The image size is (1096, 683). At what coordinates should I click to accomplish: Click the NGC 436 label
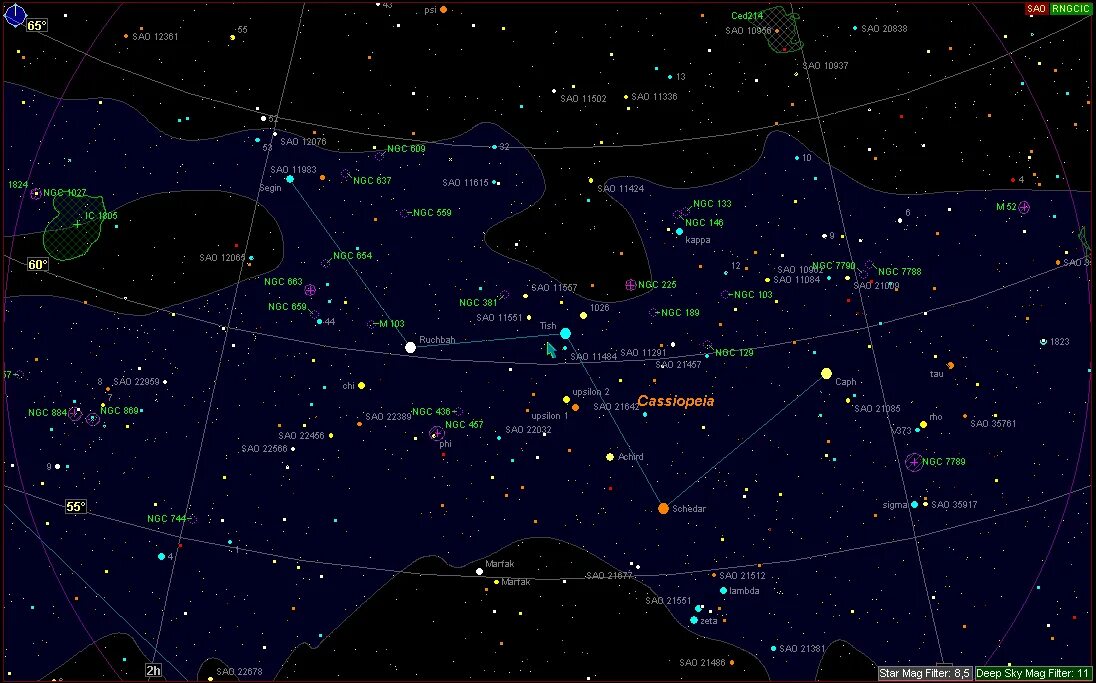432,412
